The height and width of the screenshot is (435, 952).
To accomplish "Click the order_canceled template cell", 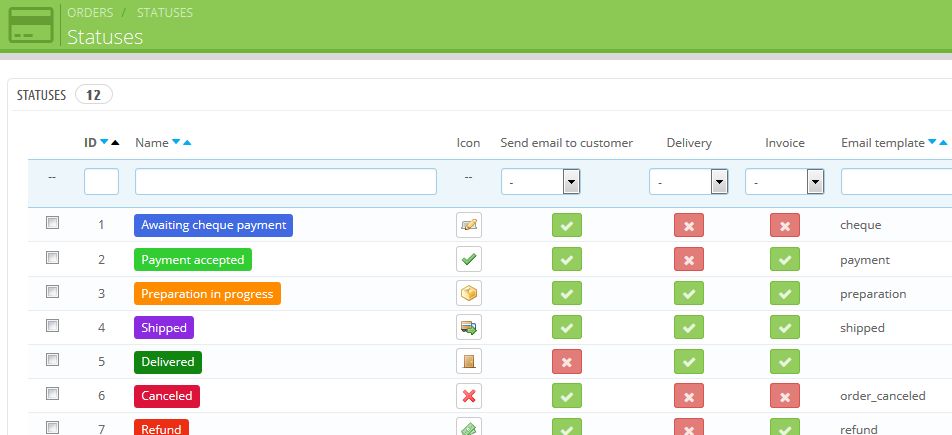I will [x=883, y=396].
